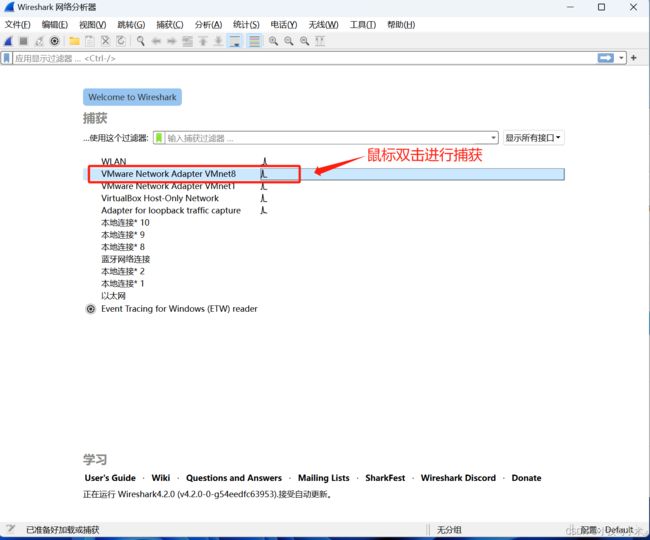Screen dimensions: 650x540
Task: Open a capture file with the folder icon
Action: click(x=74, y=41)
